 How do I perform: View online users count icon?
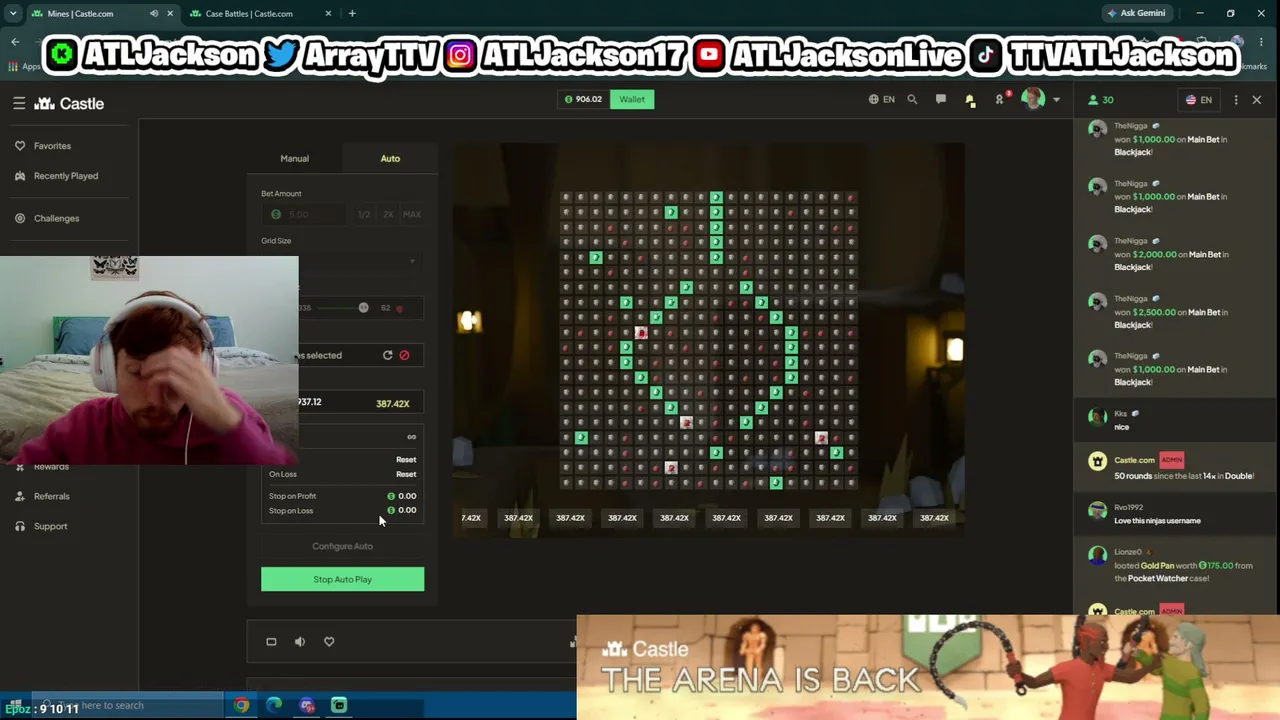coord(1093,100)
